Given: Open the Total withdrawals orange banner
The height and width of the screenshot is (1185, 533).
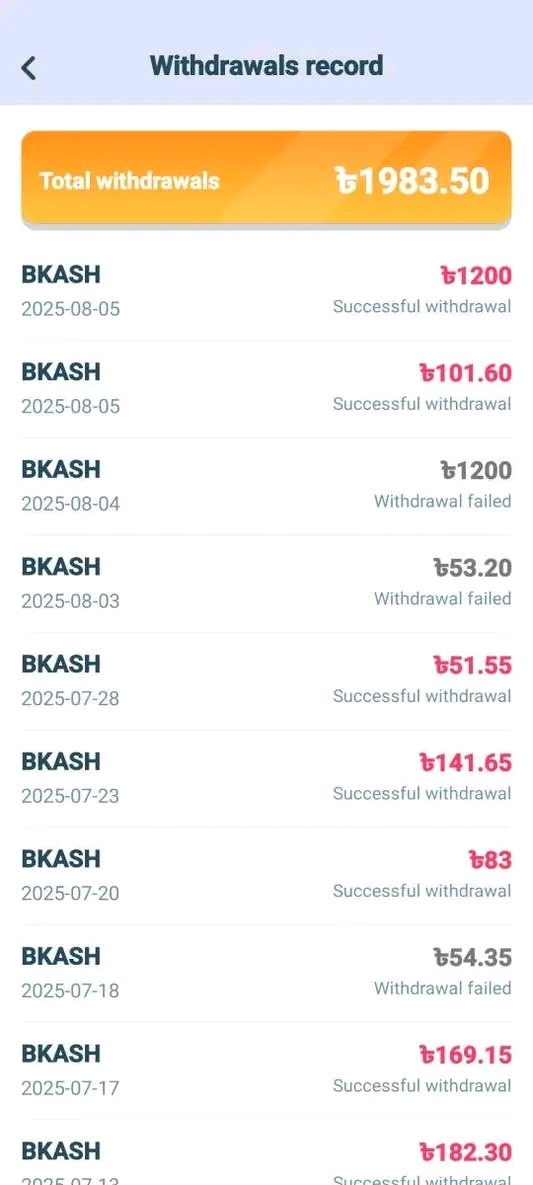Looking at the screenshot, I should pos(266,180).
